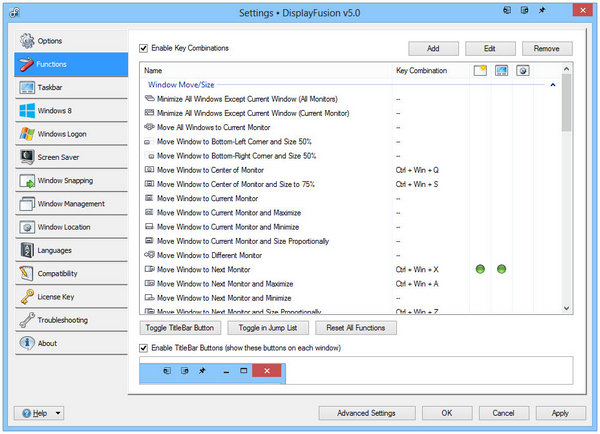Click Reset All Functions button
600x434 pixels.
click(x=356, y=328)
